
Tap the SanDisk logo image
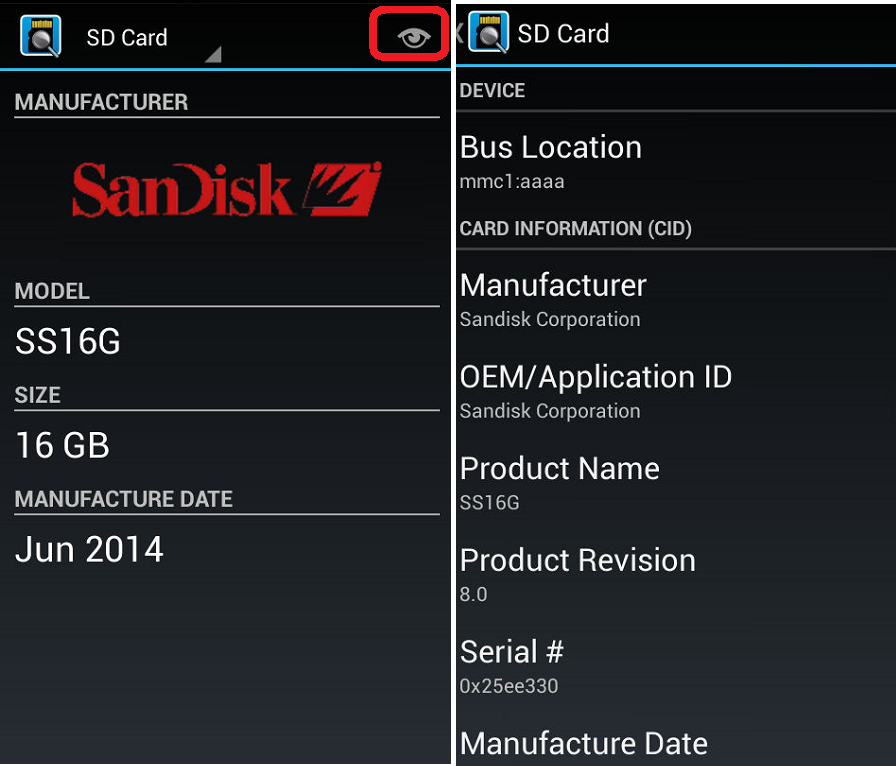pyautogui.click(x=226, y=188)
